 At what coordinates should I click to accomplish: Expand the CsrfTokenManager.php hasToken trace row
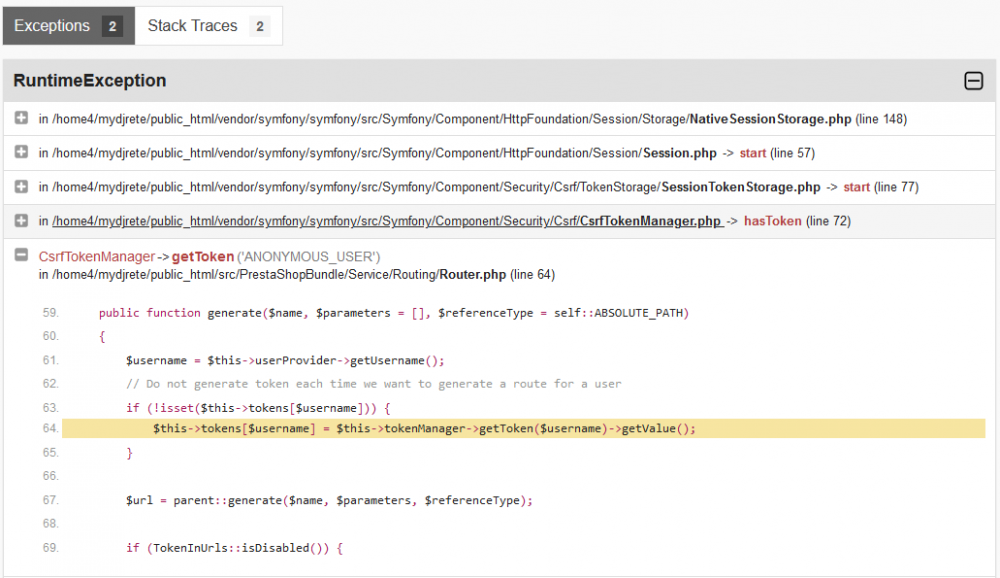(x=22, y=220)
